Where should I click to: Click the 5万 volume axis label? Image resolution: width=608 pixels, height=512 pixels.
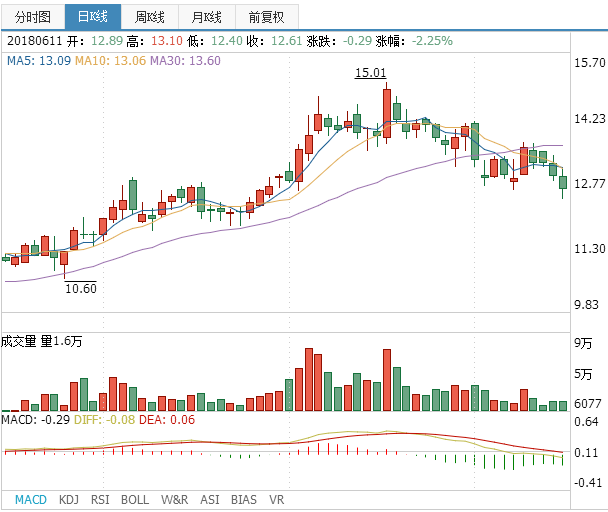pyautogui.click(x=583, y=374)
